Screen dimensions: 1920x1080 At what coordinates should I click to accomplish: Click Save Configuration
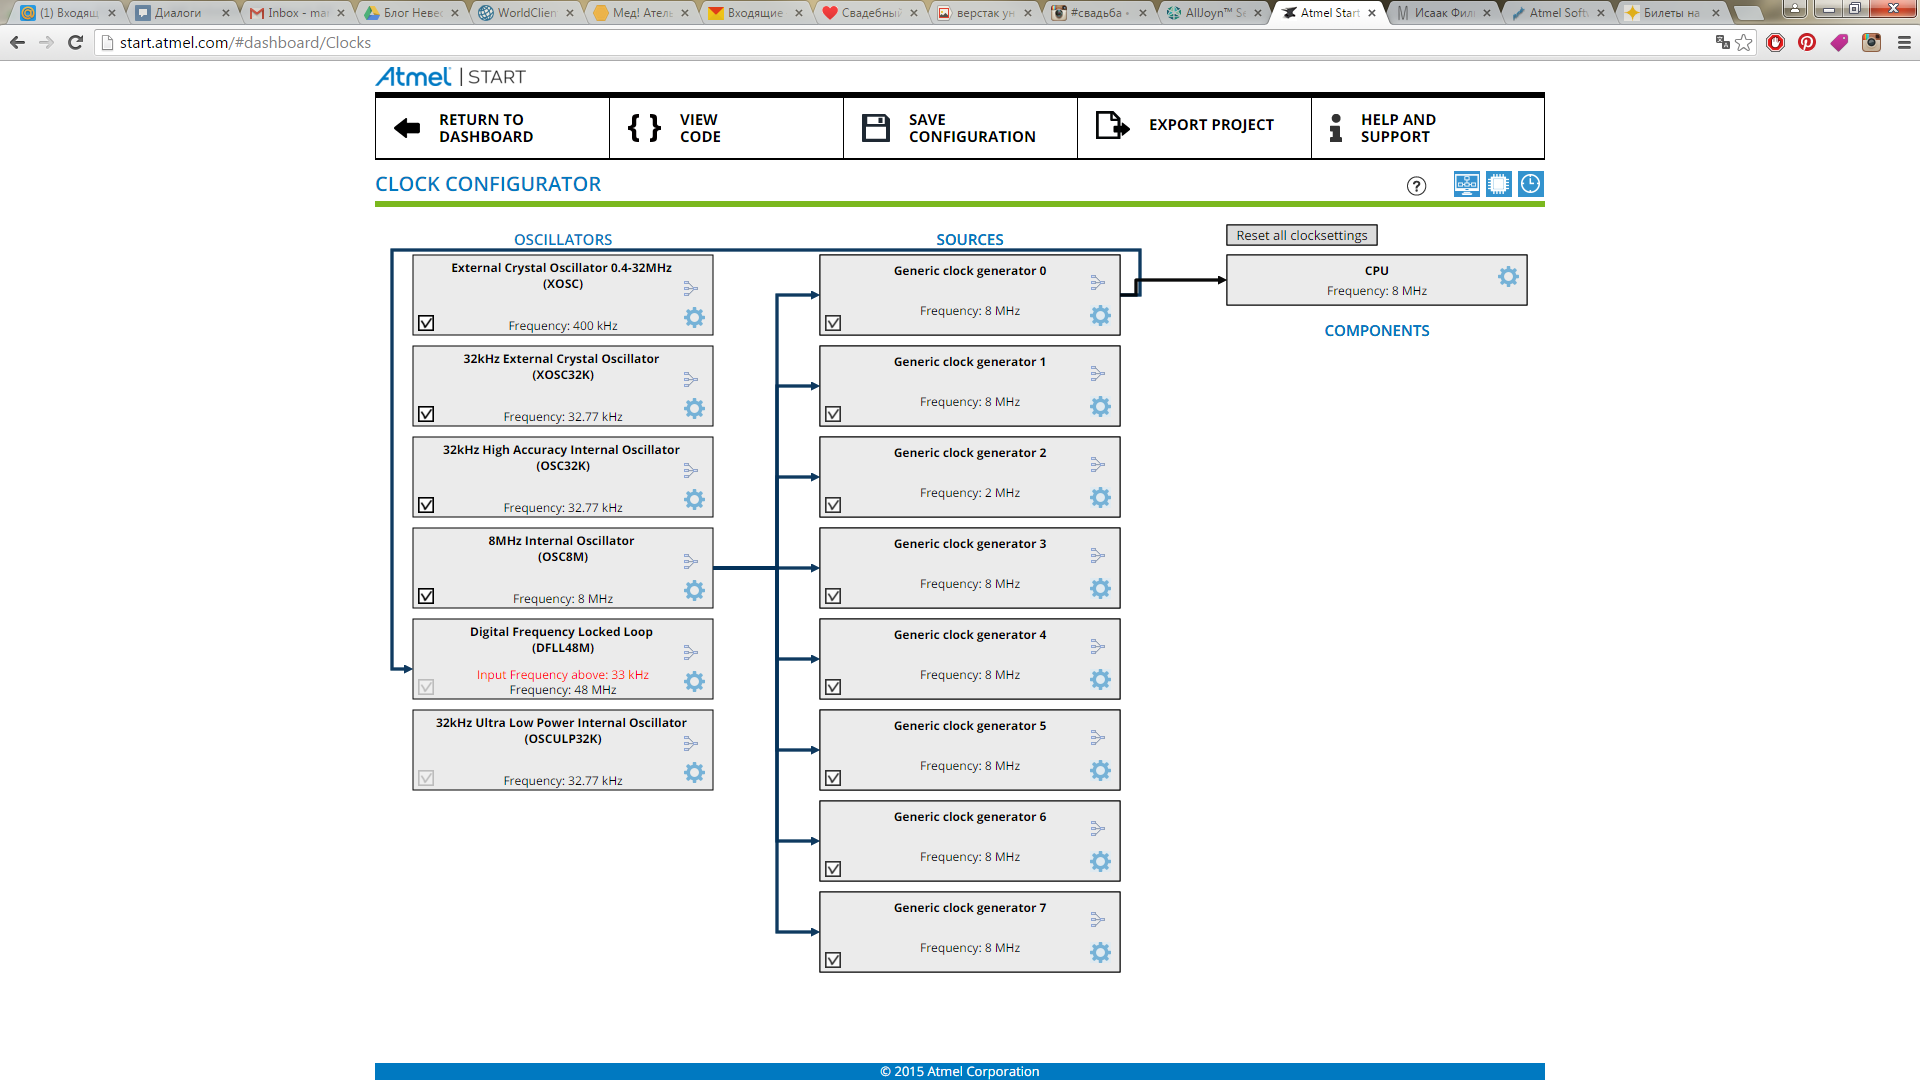(x=960, y=128)
